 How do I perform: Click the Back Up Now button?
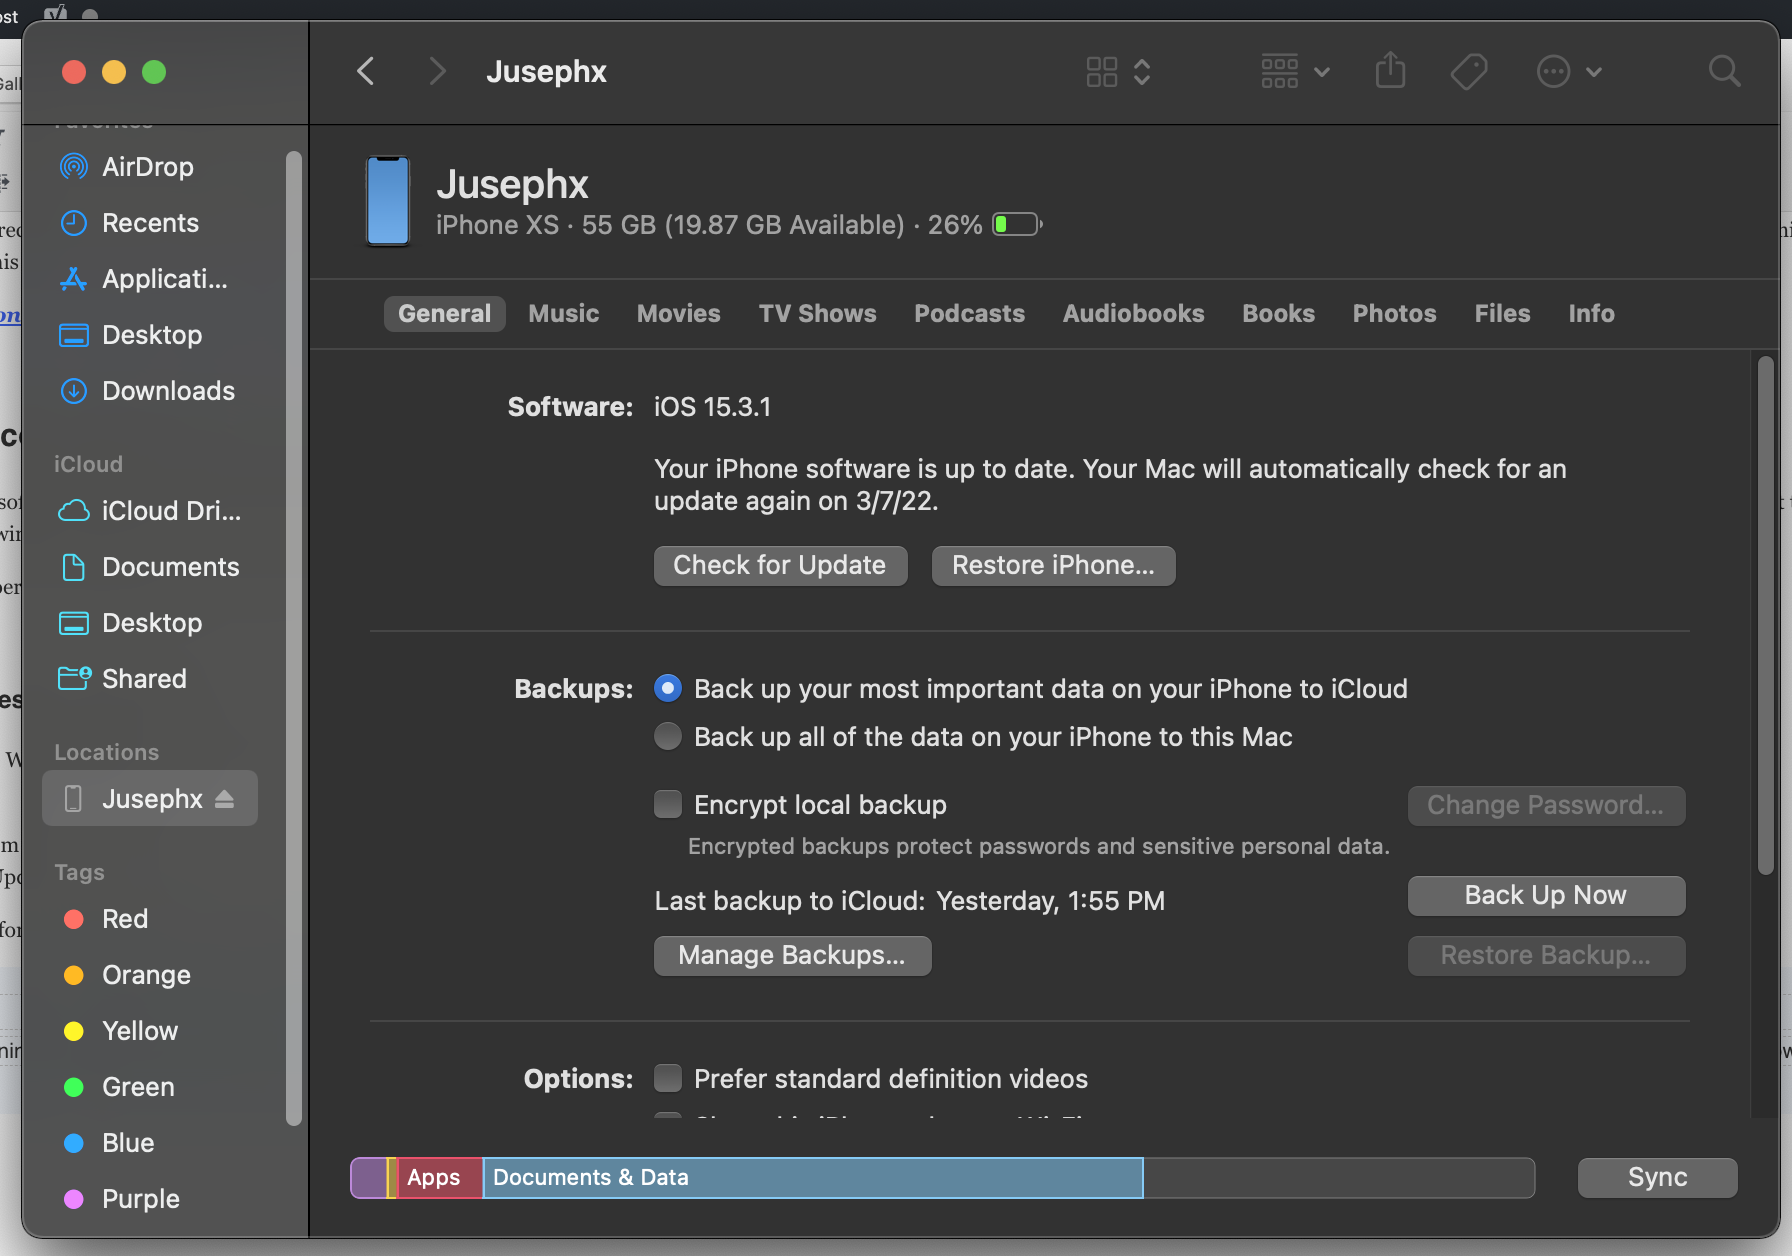pyautogui.click(x=1545, y=895)
